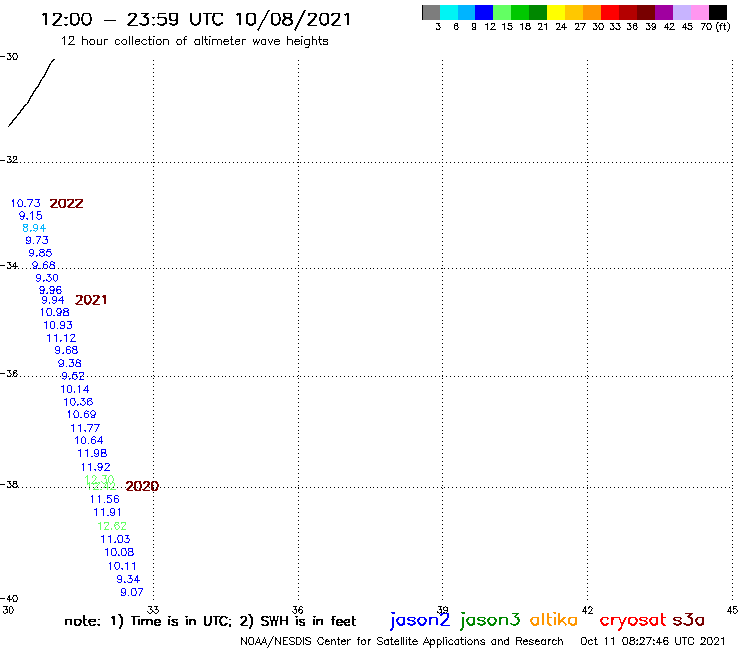
Task: Select wave height value 9.73
Action: point(37,240)
